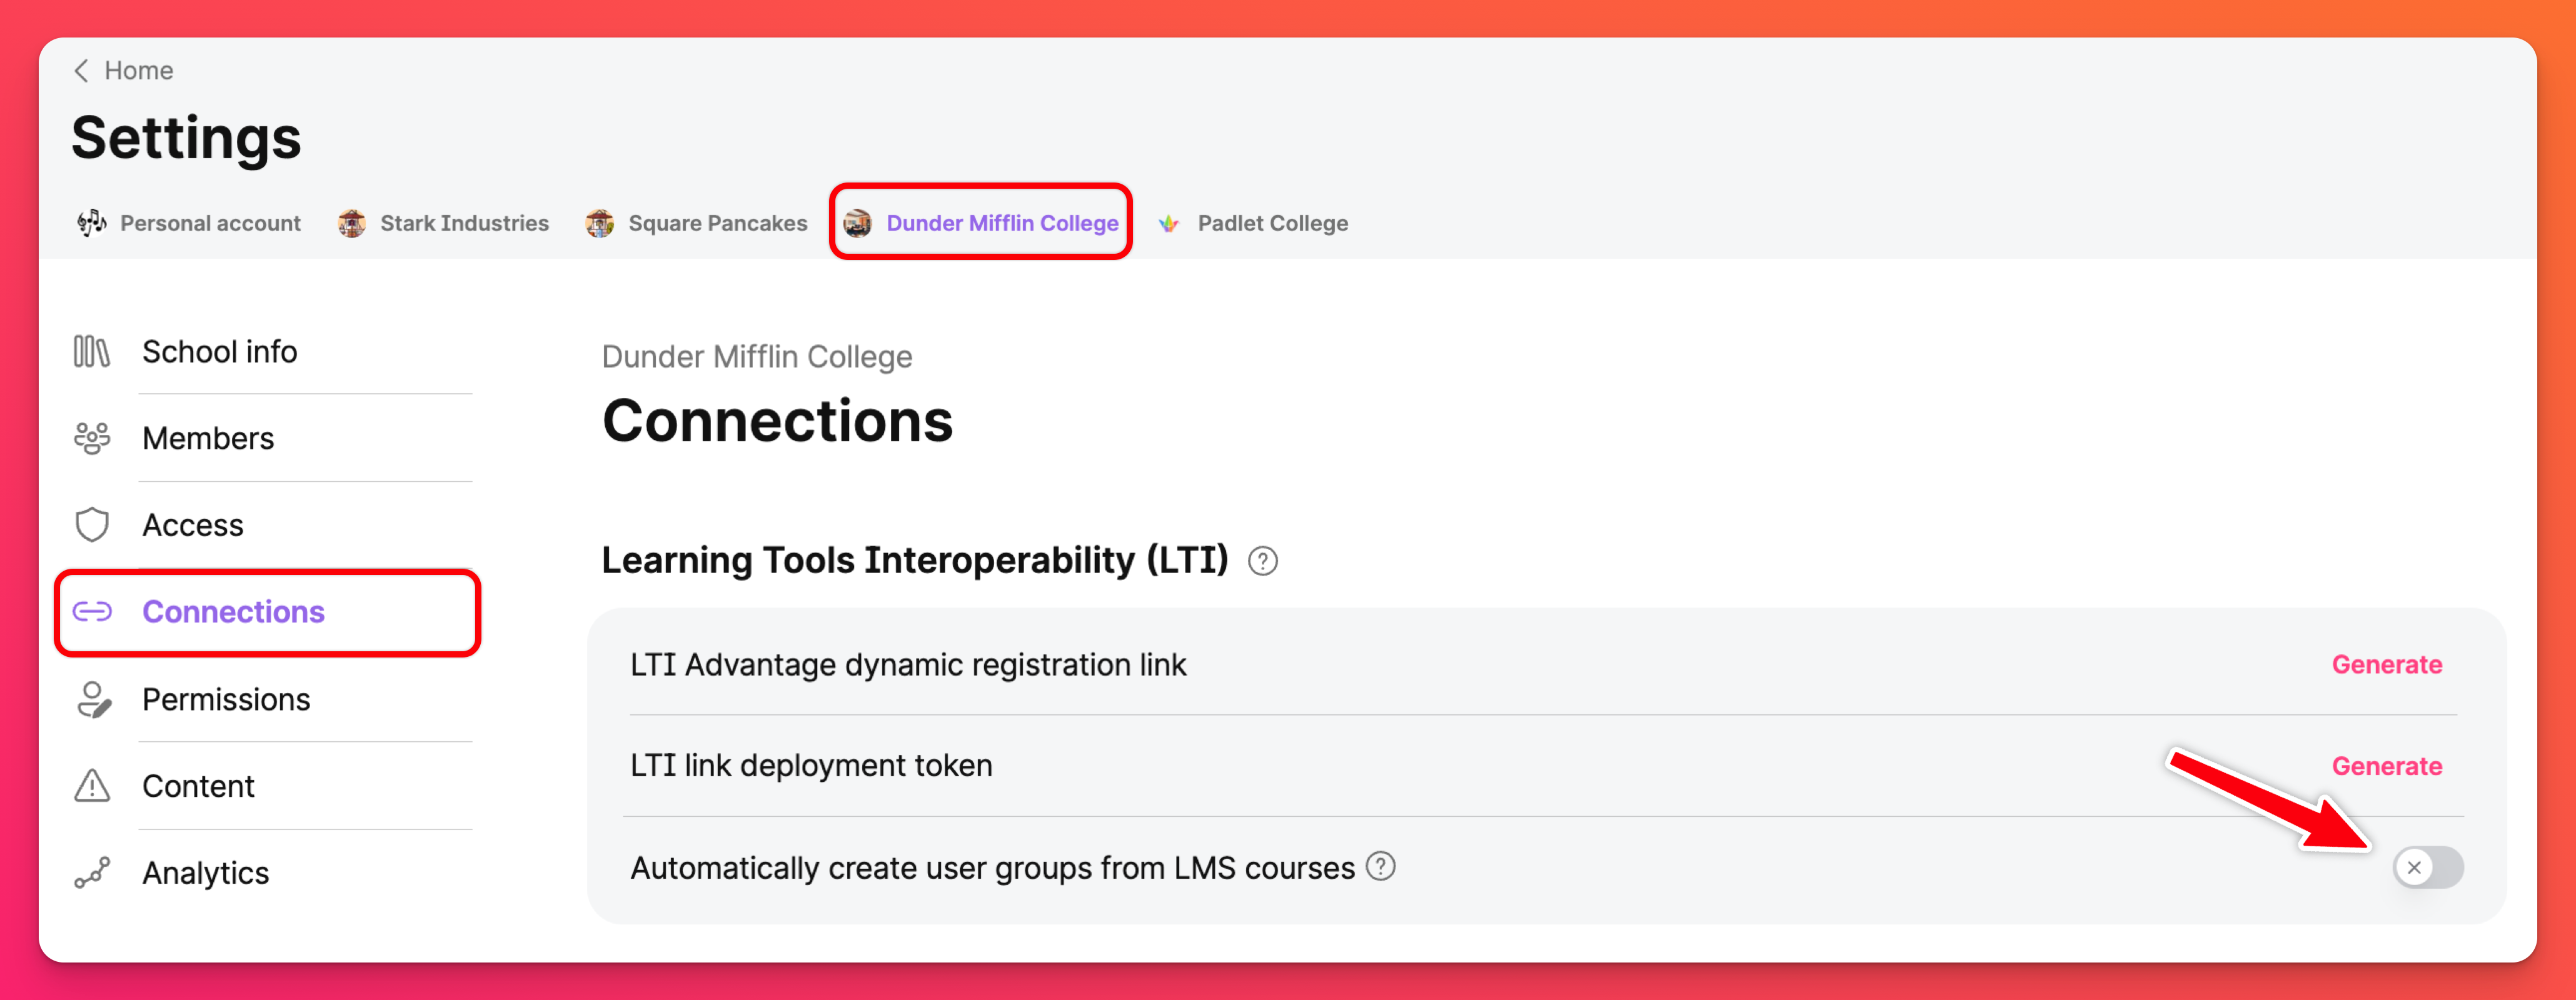Click the Content warning triangle icon
This screenshot has width=2576, height=1000.
tap(92, 786)
